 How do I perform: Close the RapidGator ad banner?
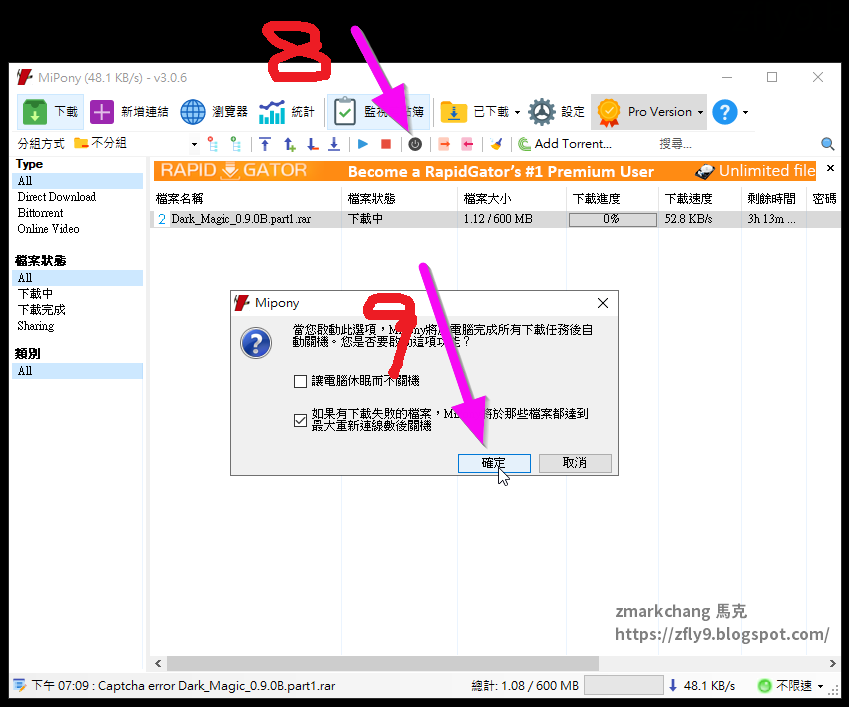point(830,168)
